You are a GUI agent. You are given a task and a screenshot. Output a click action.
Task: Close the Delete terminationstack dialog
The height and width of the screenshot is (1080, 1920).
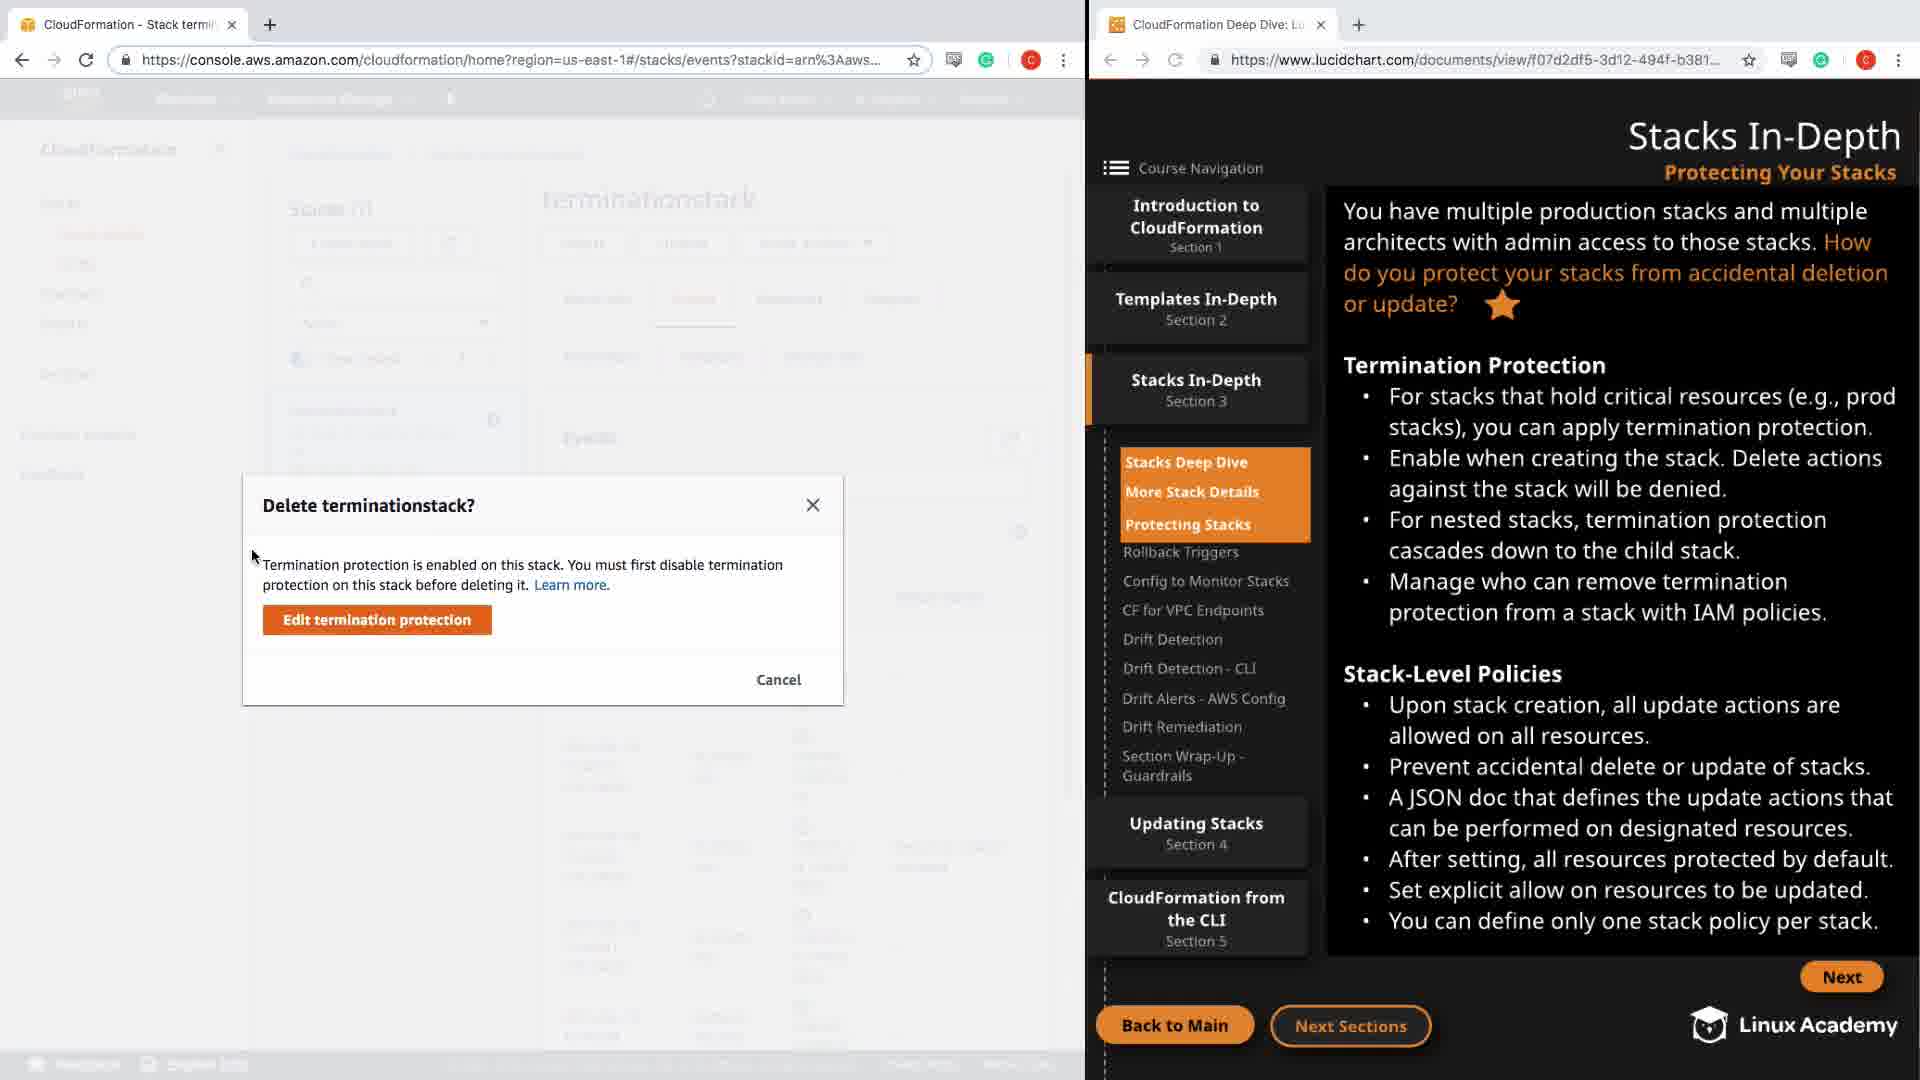click(812, 505)
